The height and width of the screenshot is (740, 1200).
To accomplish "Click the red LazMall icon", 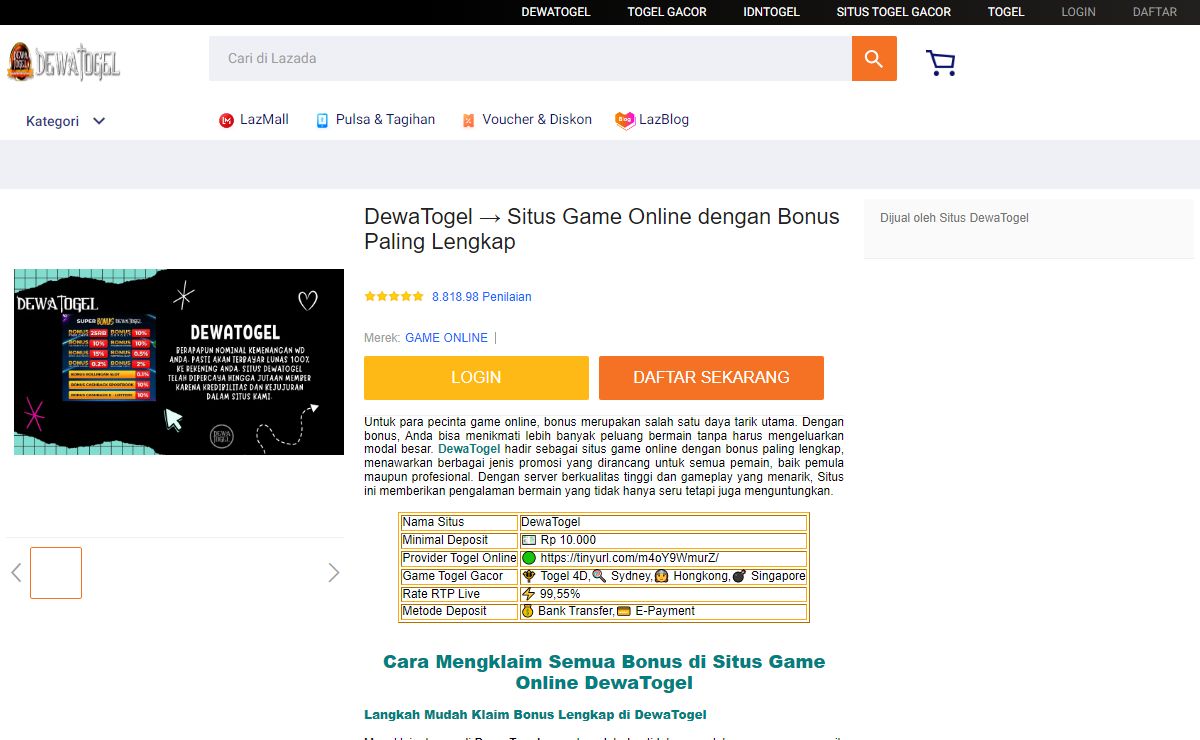I will pos(226,121).
